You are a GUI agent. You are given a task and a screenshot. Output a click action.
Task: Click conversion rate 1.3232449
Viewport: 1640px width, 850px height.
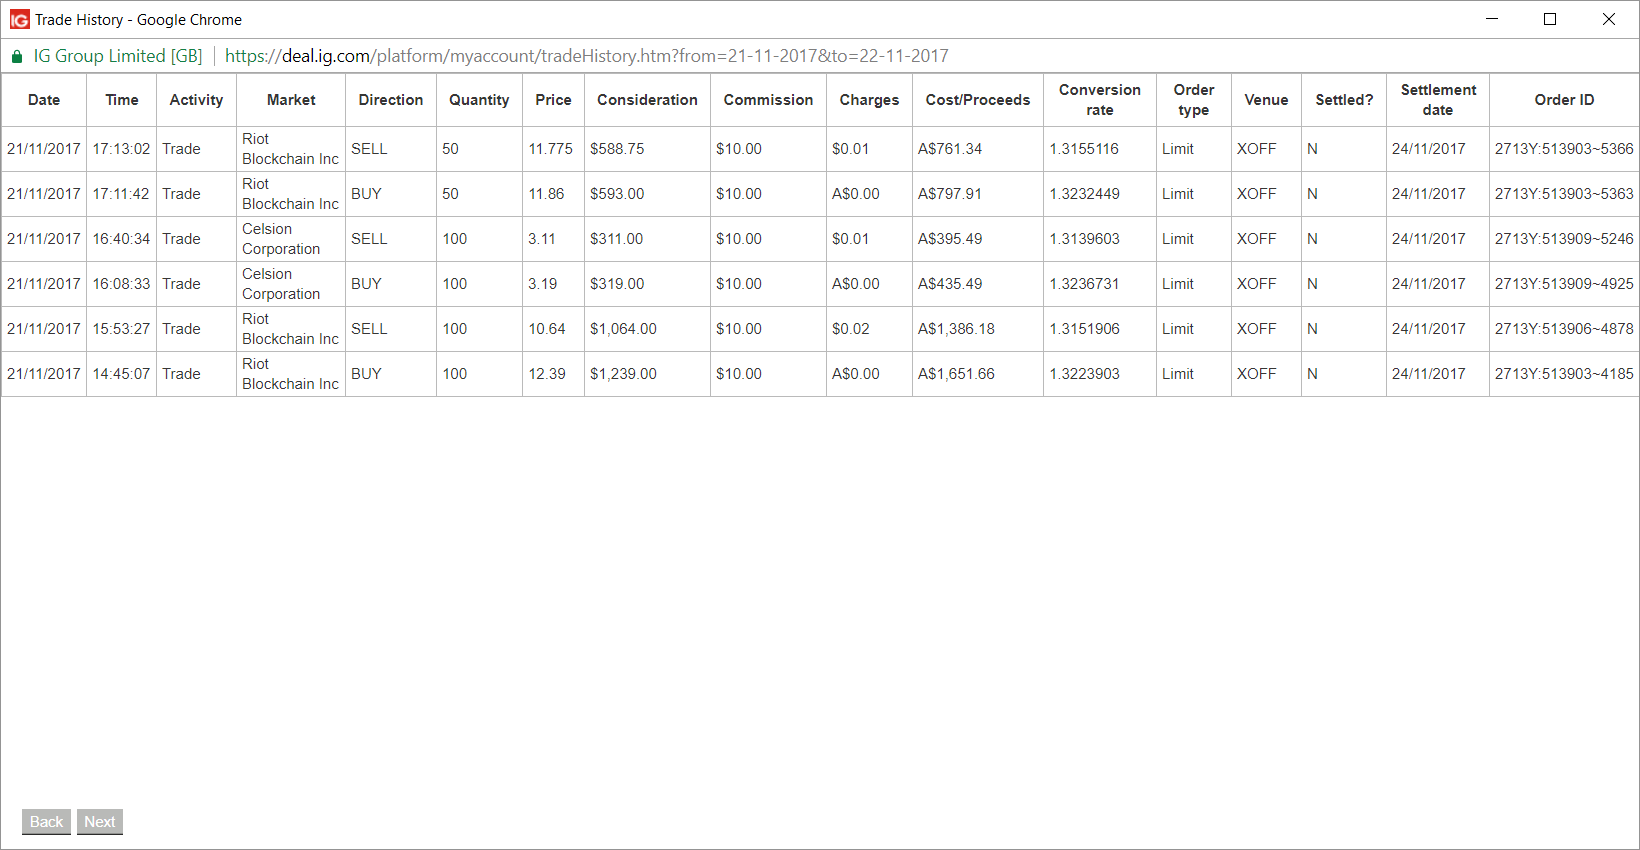1084,194
